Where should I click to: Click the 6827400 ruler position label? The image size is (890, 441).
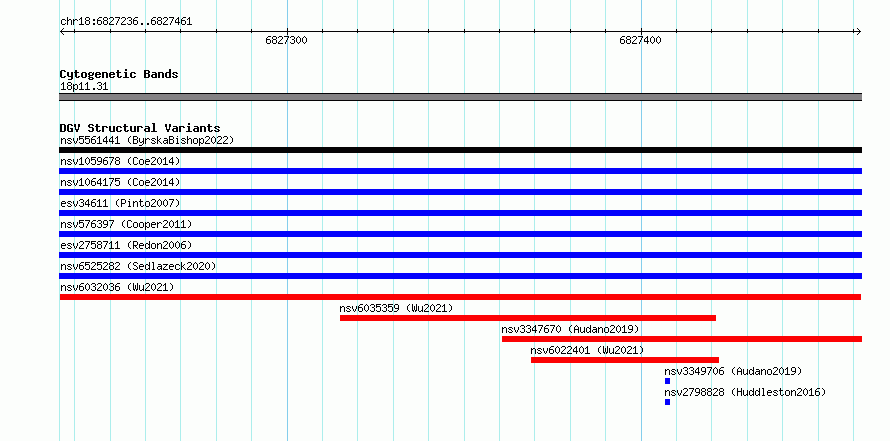point(640,41)
